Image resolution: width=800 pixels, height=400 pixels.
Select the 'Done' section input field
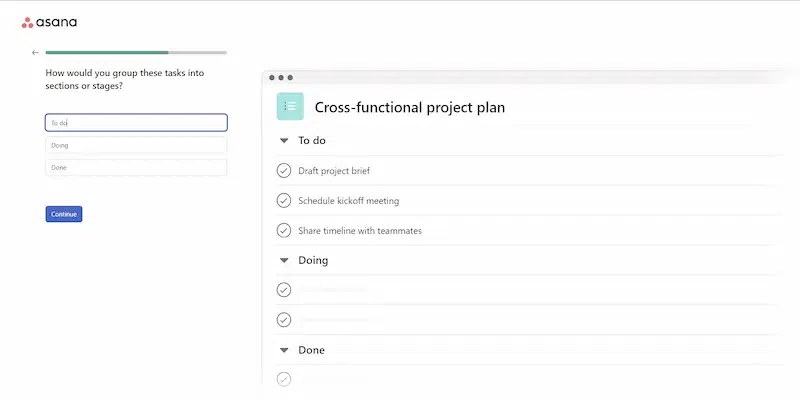[x=136, y=167]
